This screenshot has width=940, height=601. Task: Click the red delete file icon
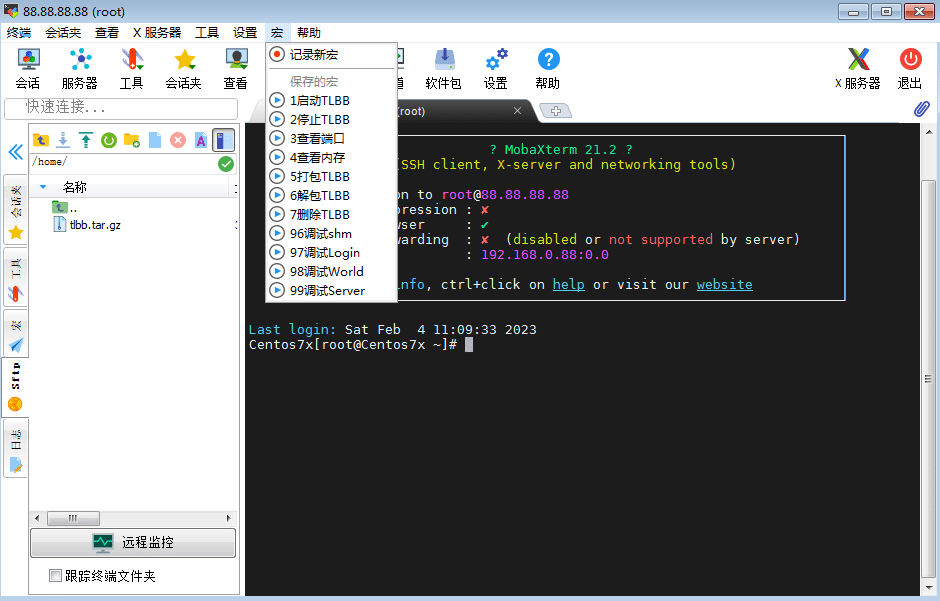(178, 140)
